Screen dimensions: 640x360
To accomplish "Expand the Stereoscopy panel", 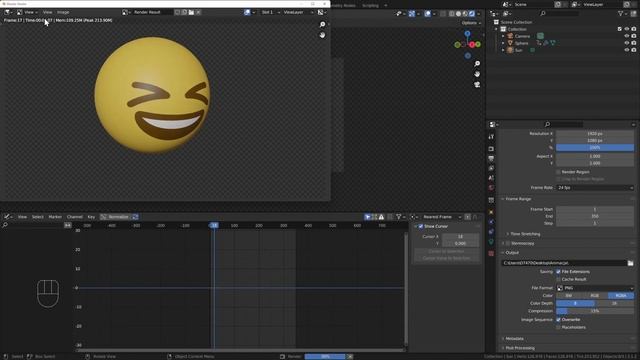I will coord(522,244).
